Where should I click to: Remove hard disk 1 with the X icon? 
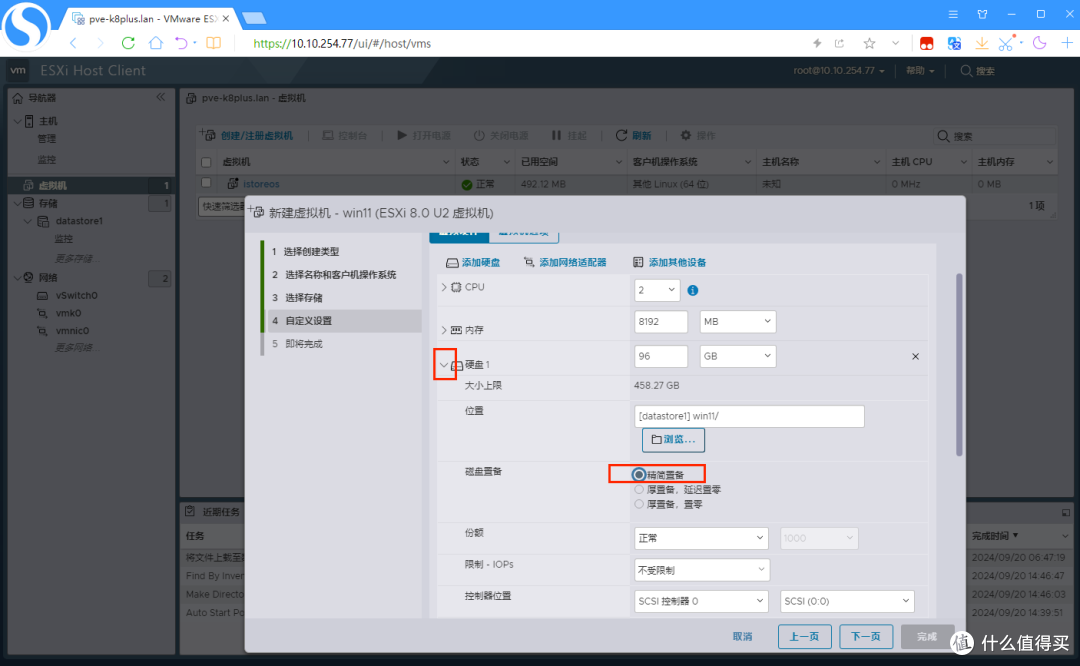[x=915, y=356]
